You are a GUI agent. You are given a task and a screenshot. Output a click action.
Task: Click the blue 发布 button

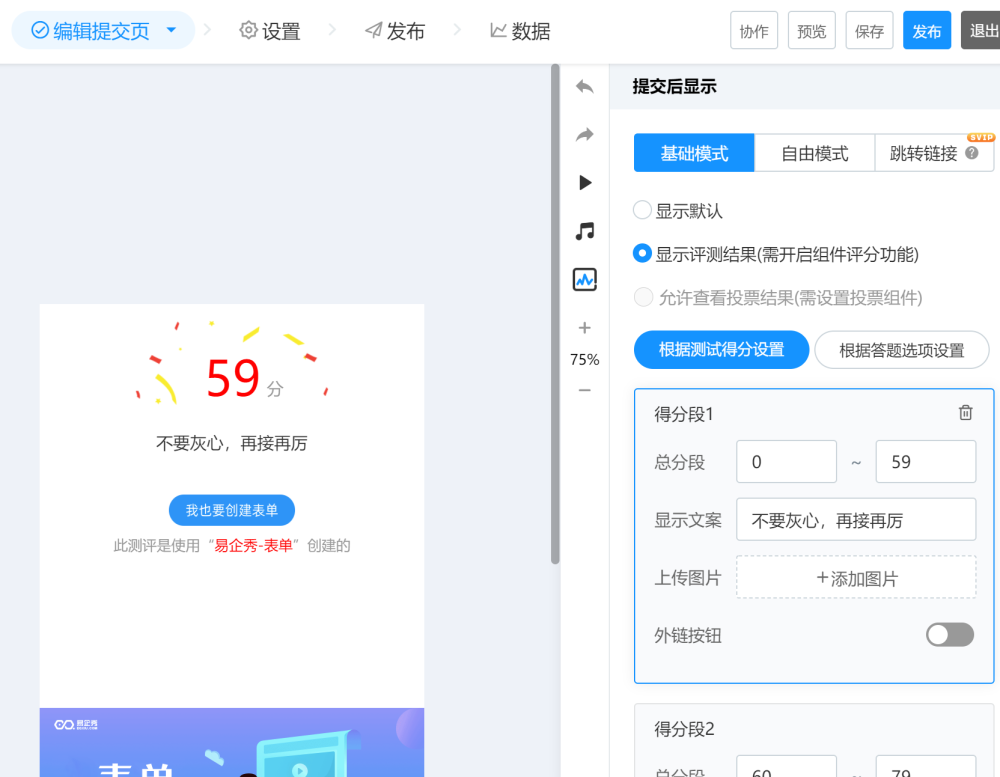(x=926, y=31)
